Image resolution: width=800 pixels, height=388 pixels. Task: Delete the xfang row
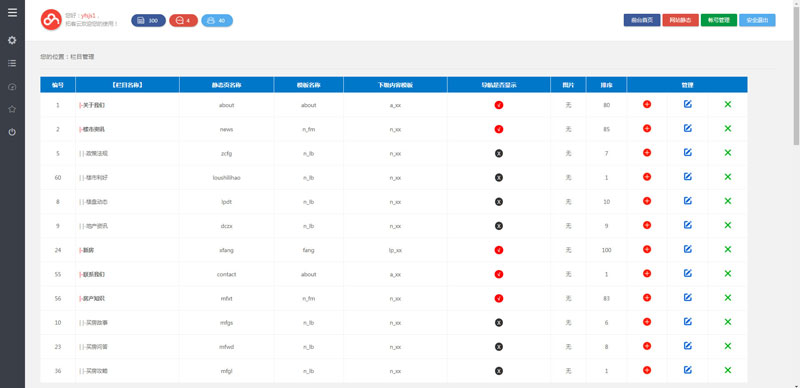click(728, 249)
